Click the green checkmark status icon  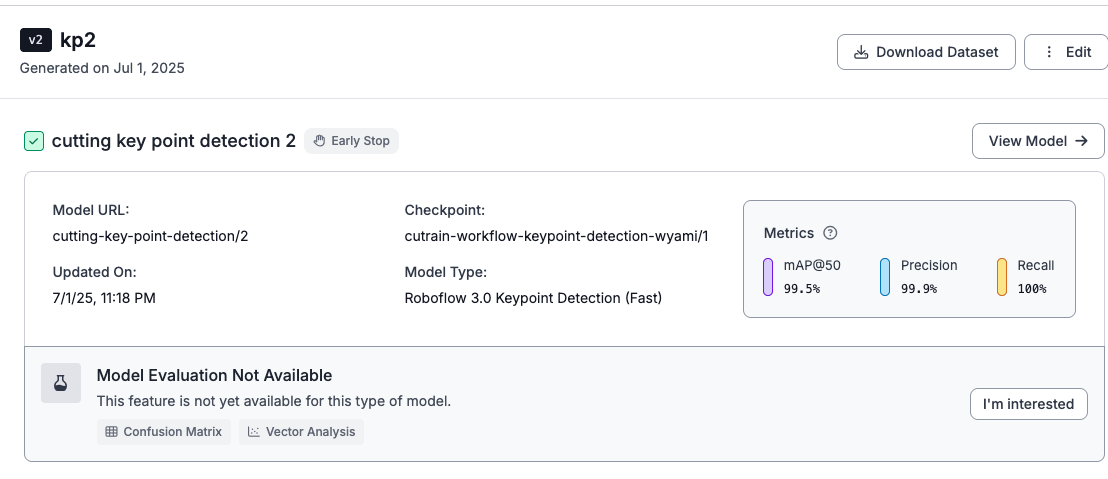click(34, 141)
